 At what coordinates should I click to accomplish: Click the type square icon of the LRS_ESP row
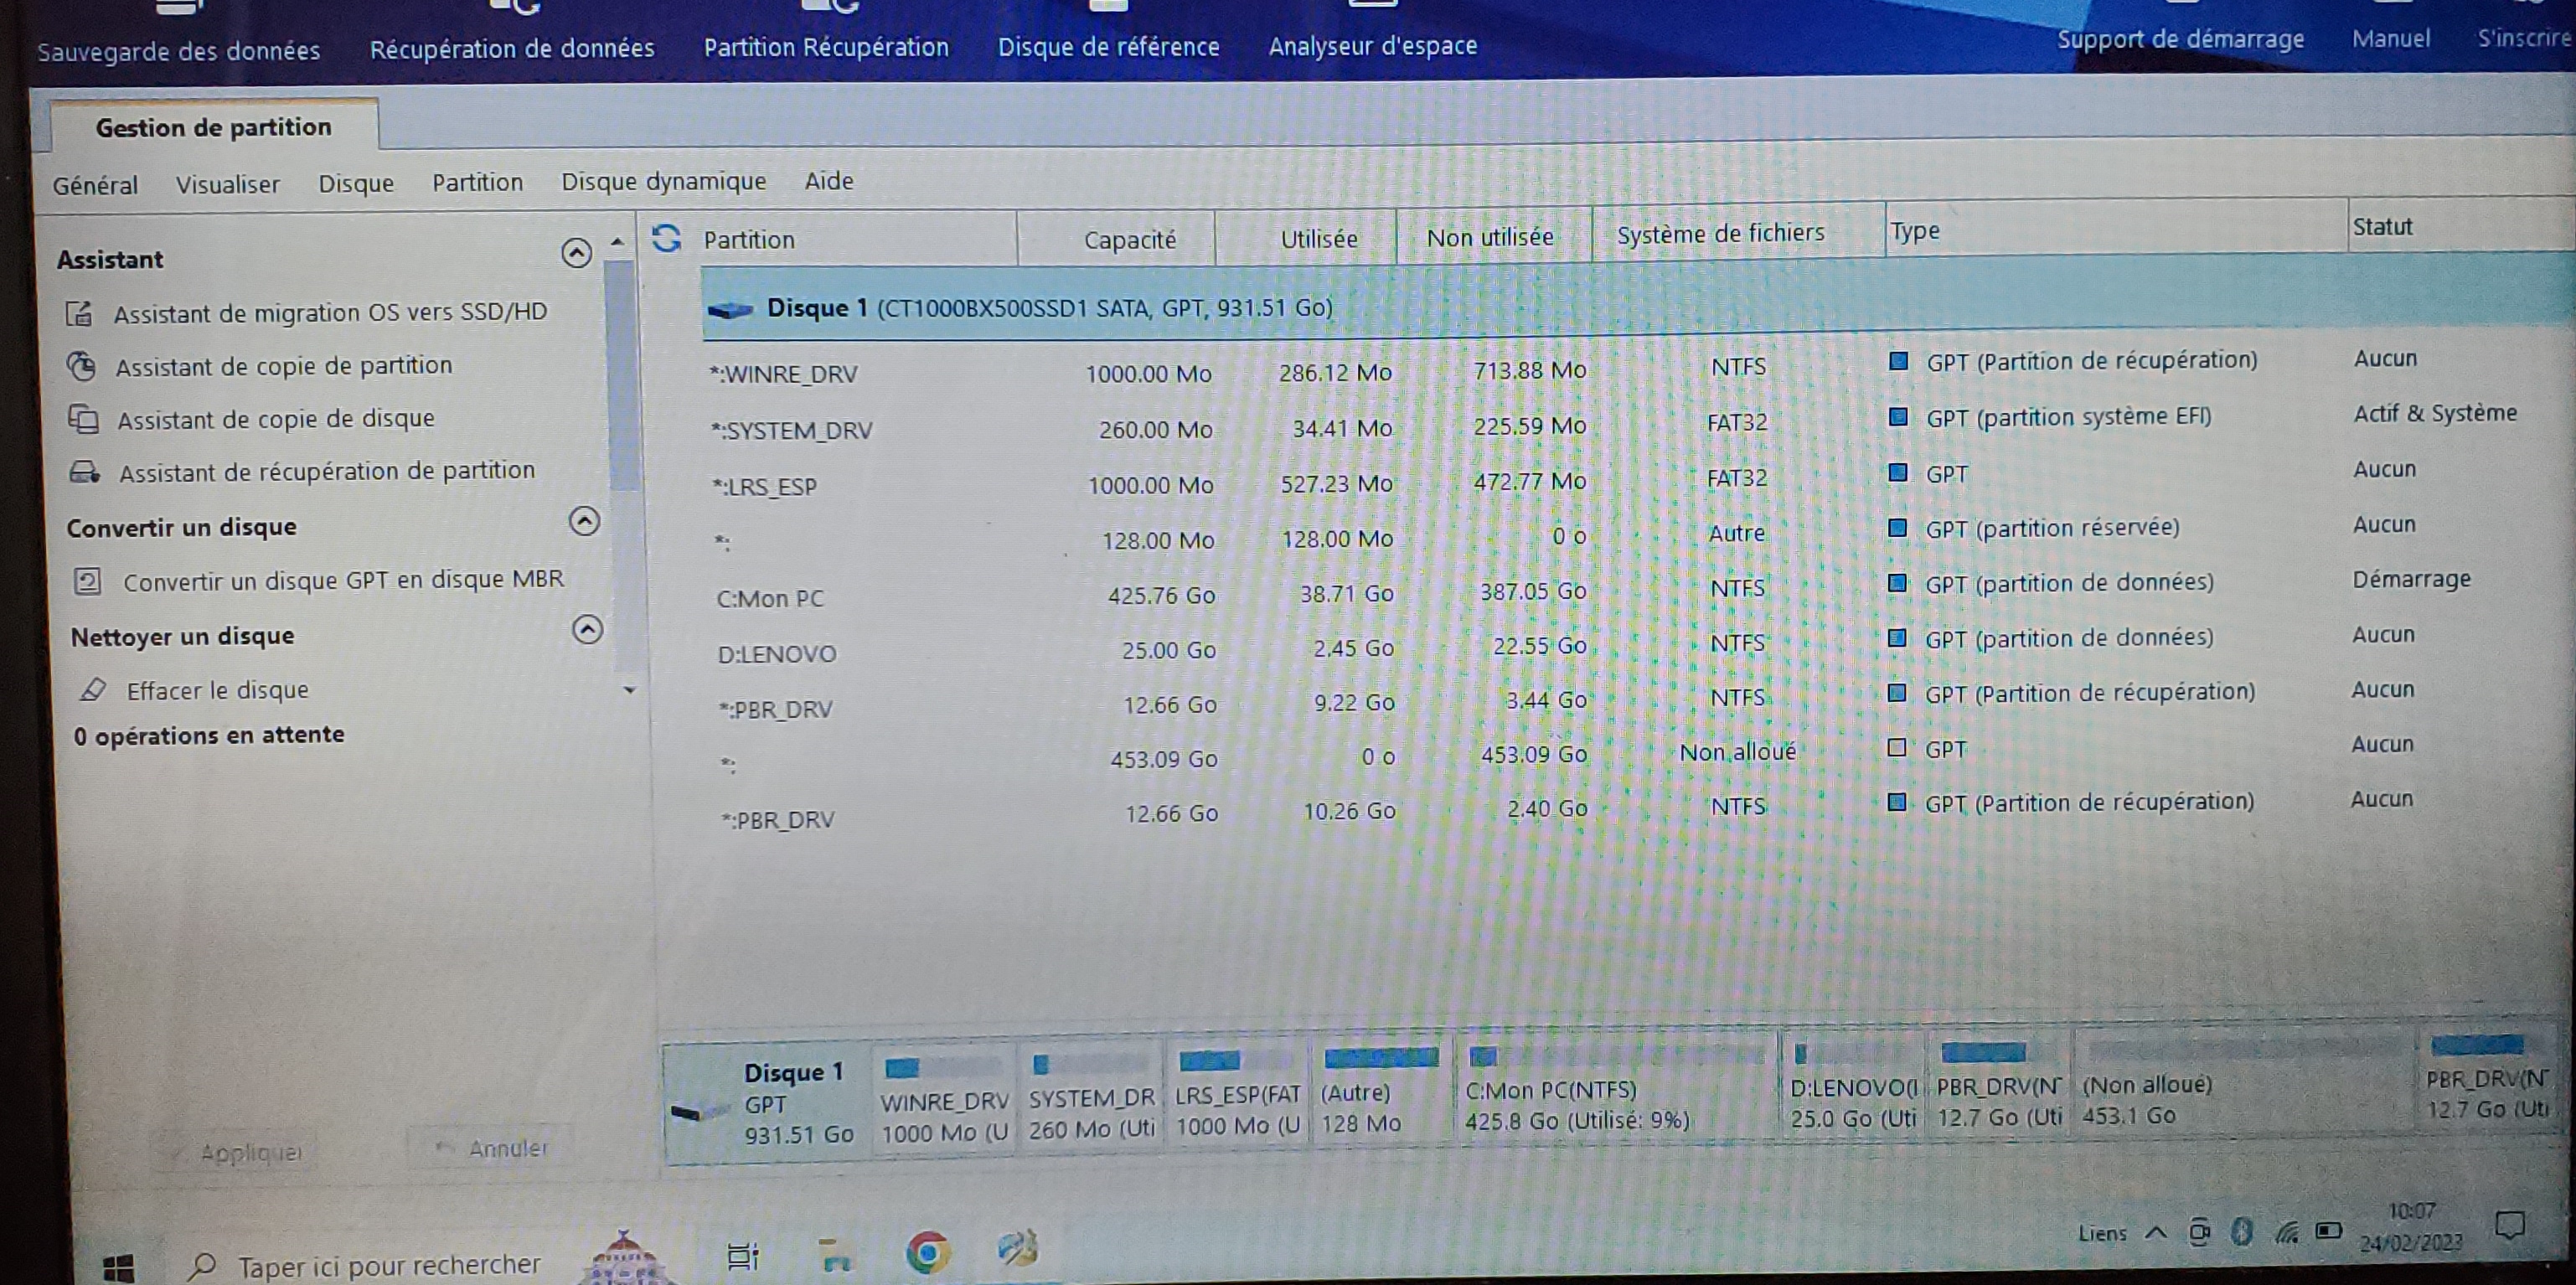pos(1898,472)
